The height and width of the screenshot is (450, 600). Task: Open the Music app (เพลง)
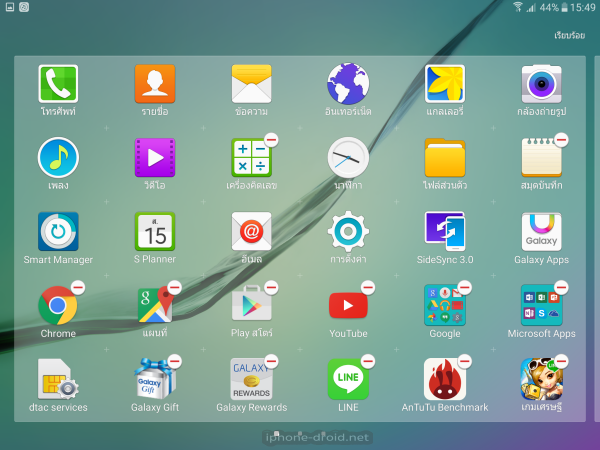point(58,158)
